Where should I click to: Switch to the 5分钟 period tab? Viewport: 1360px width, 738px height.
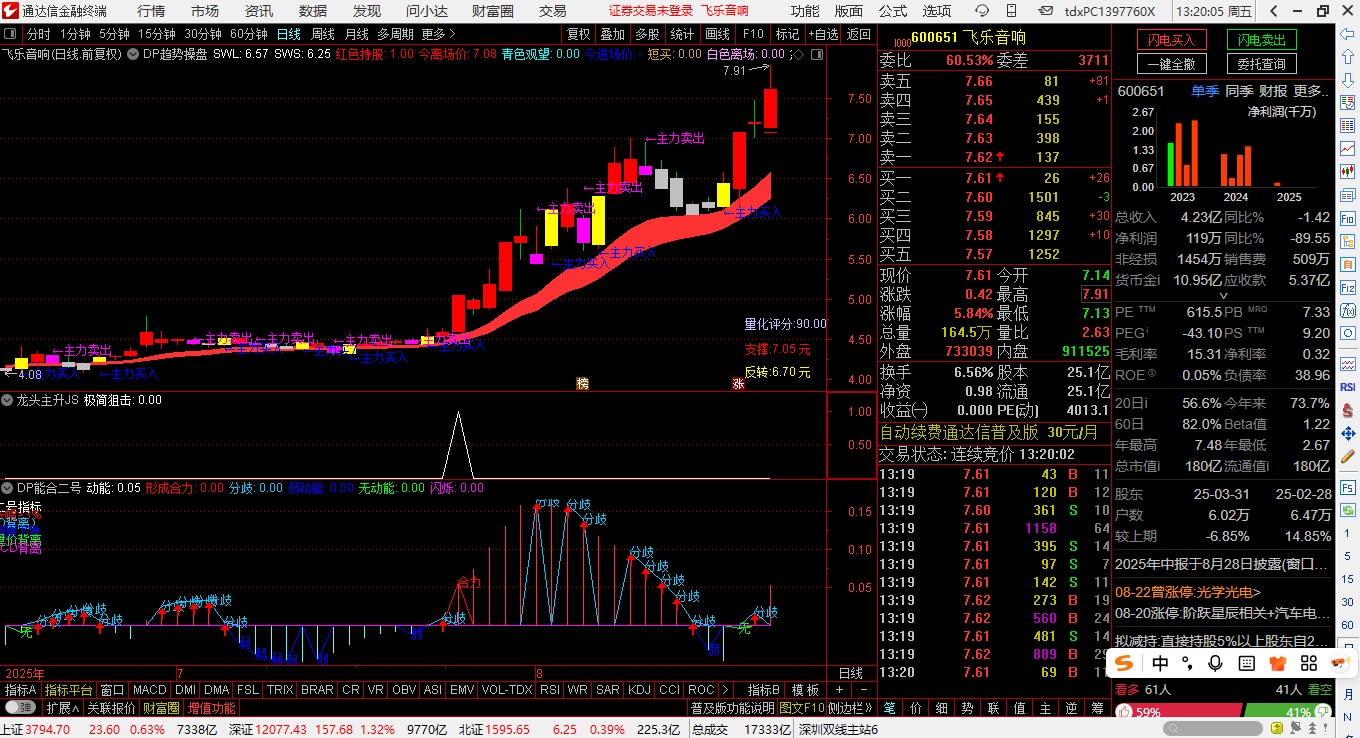pyautogui.click(x=114, y=34)
